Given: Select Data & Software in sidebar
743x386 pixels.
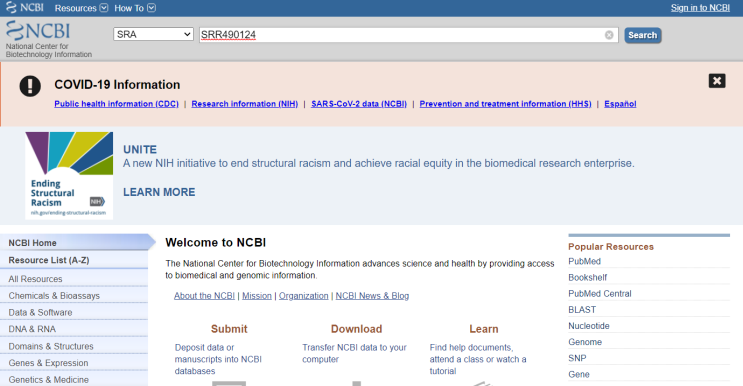Looking at the screenshot, I should click(x=74, y=313).
